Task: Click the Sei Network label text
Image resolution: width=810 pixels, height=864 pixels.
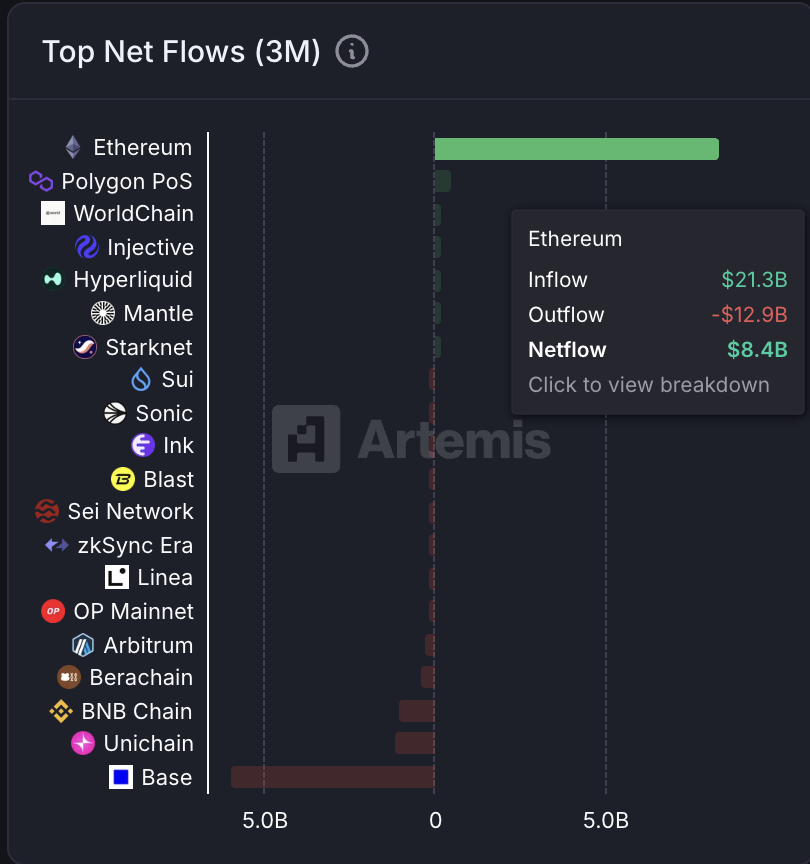Action: [x=131, y=511]
